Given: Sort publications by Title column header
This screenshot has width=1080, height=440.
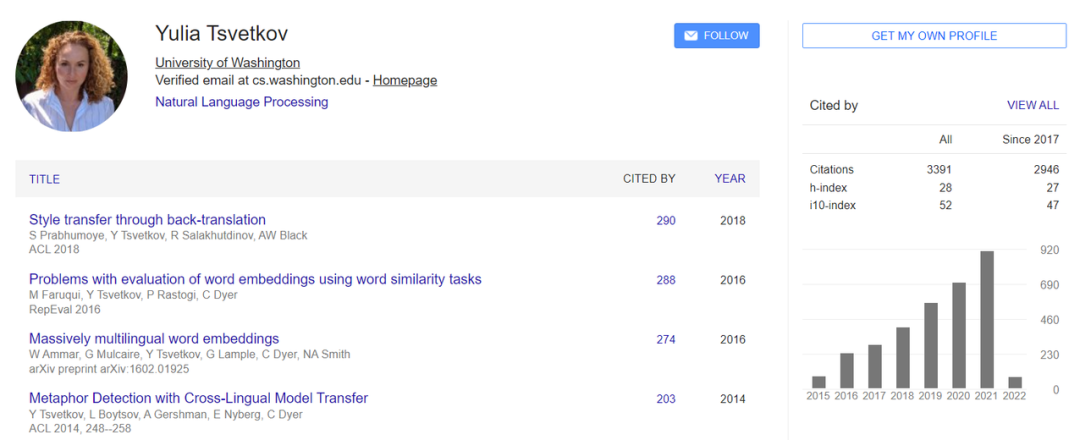Looking at the screenshot, I should (45, 179).
